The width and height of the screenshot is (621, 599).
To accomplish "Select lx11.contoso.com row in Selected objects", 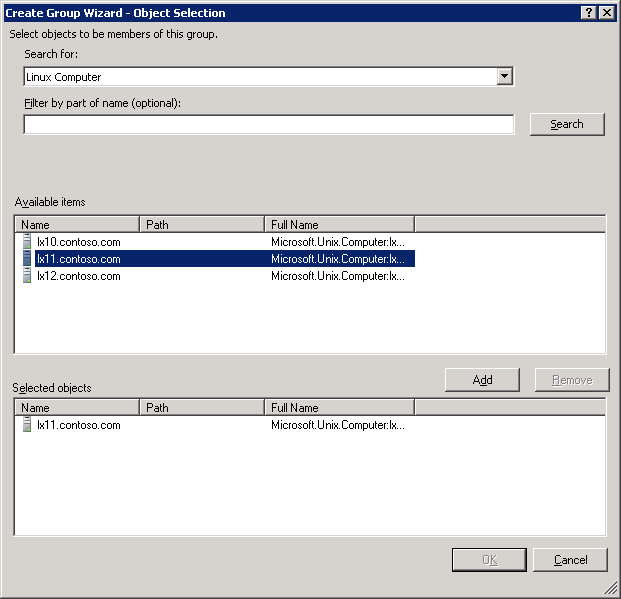I will point(78,425).
